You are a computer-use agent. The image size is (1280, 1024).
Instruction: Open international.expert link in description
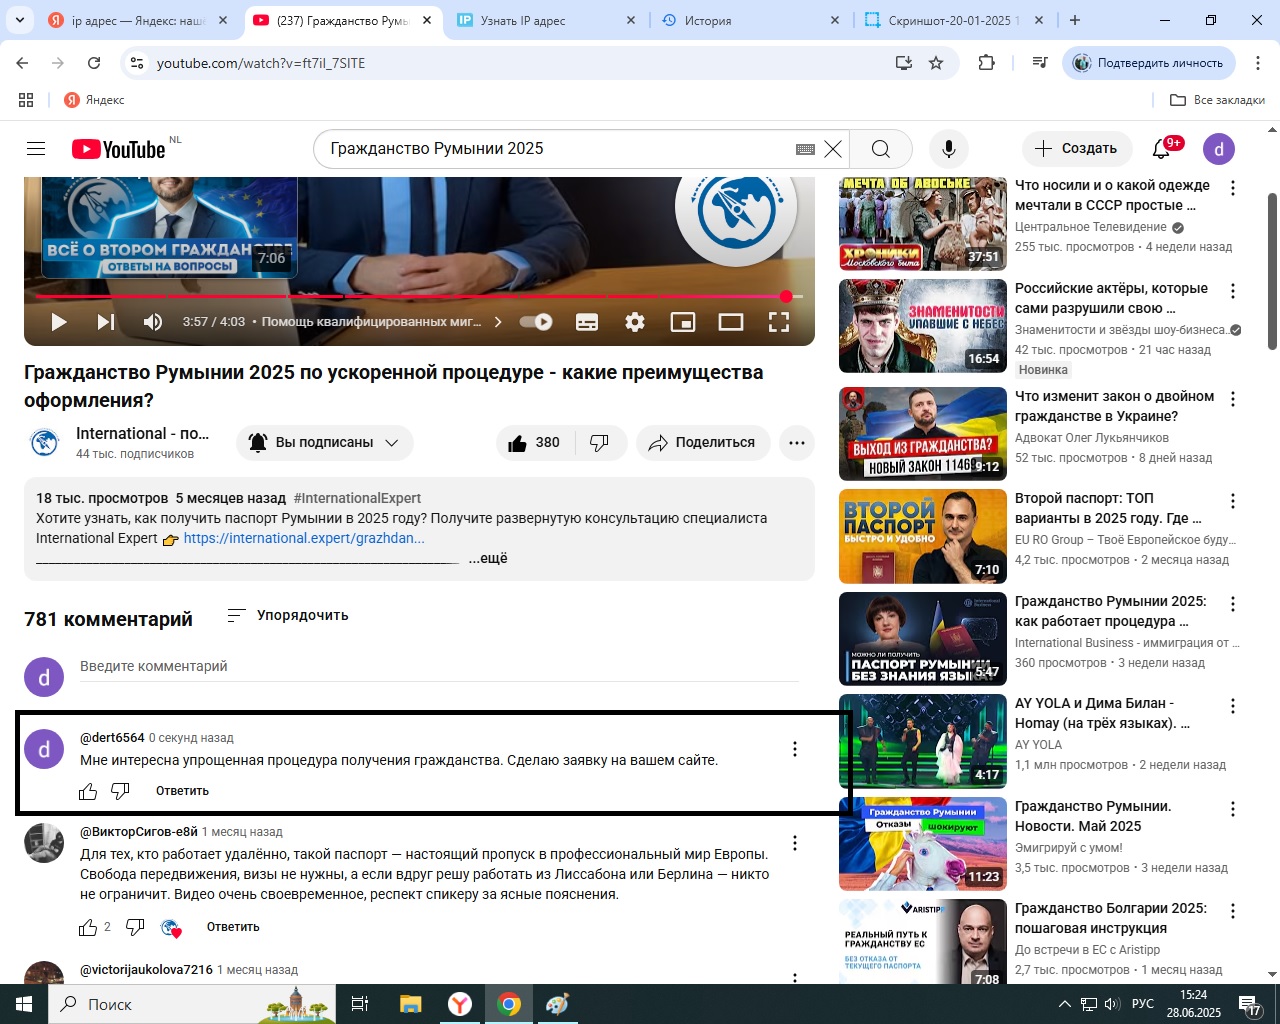click(304, 538)
